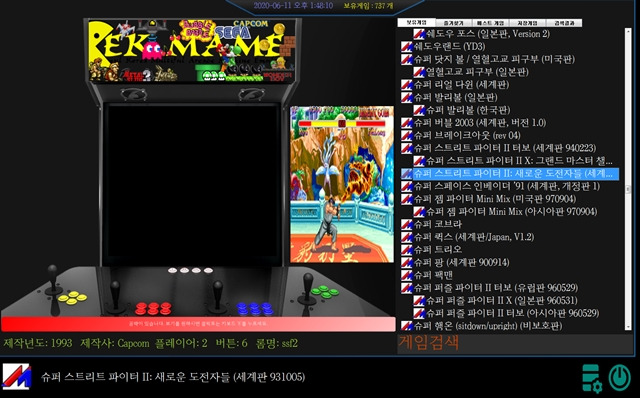Click the teal power button icon
The image size is (640, 398).
tap(620, 377)
